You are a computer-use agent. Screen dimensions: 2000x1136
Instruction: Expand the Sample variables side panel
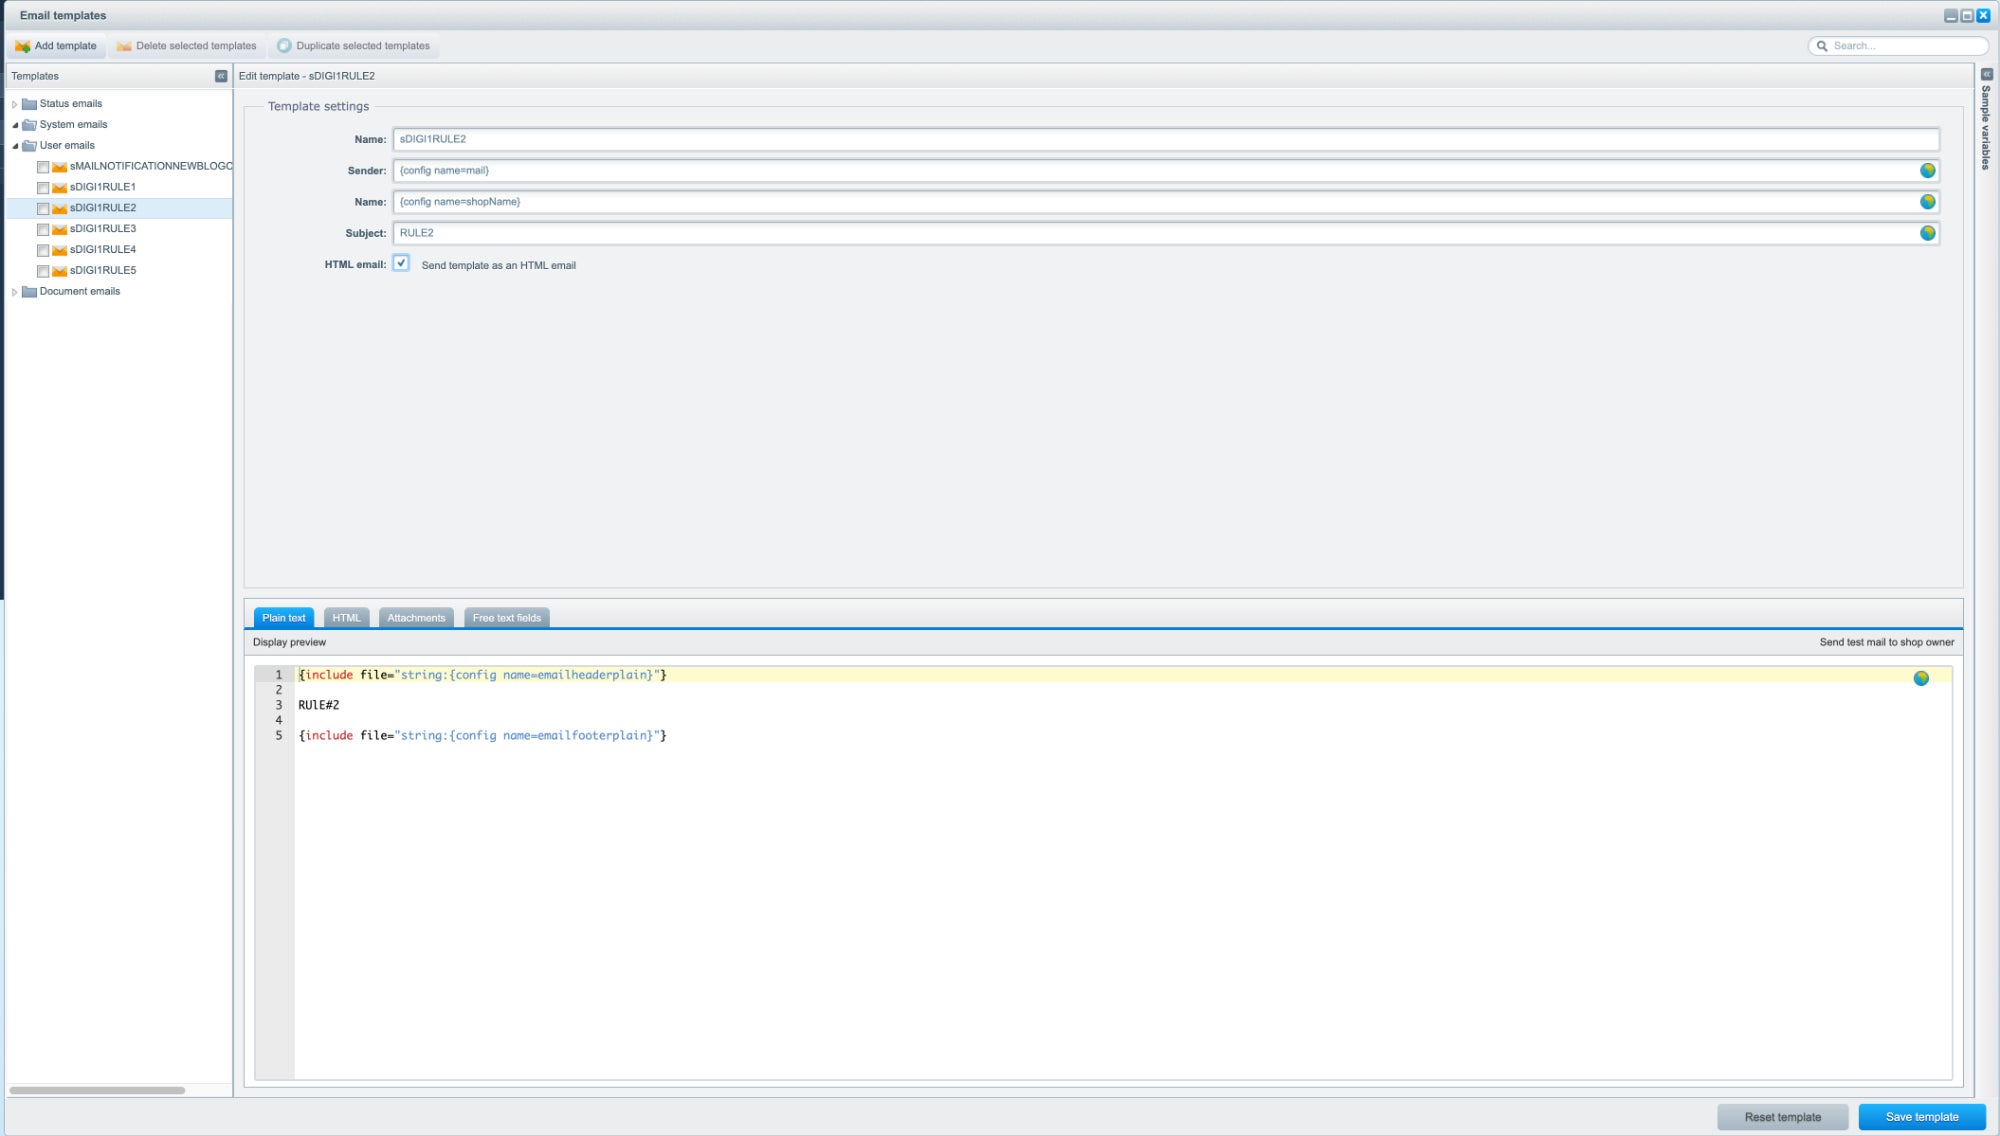click(x=1987, y=74)
